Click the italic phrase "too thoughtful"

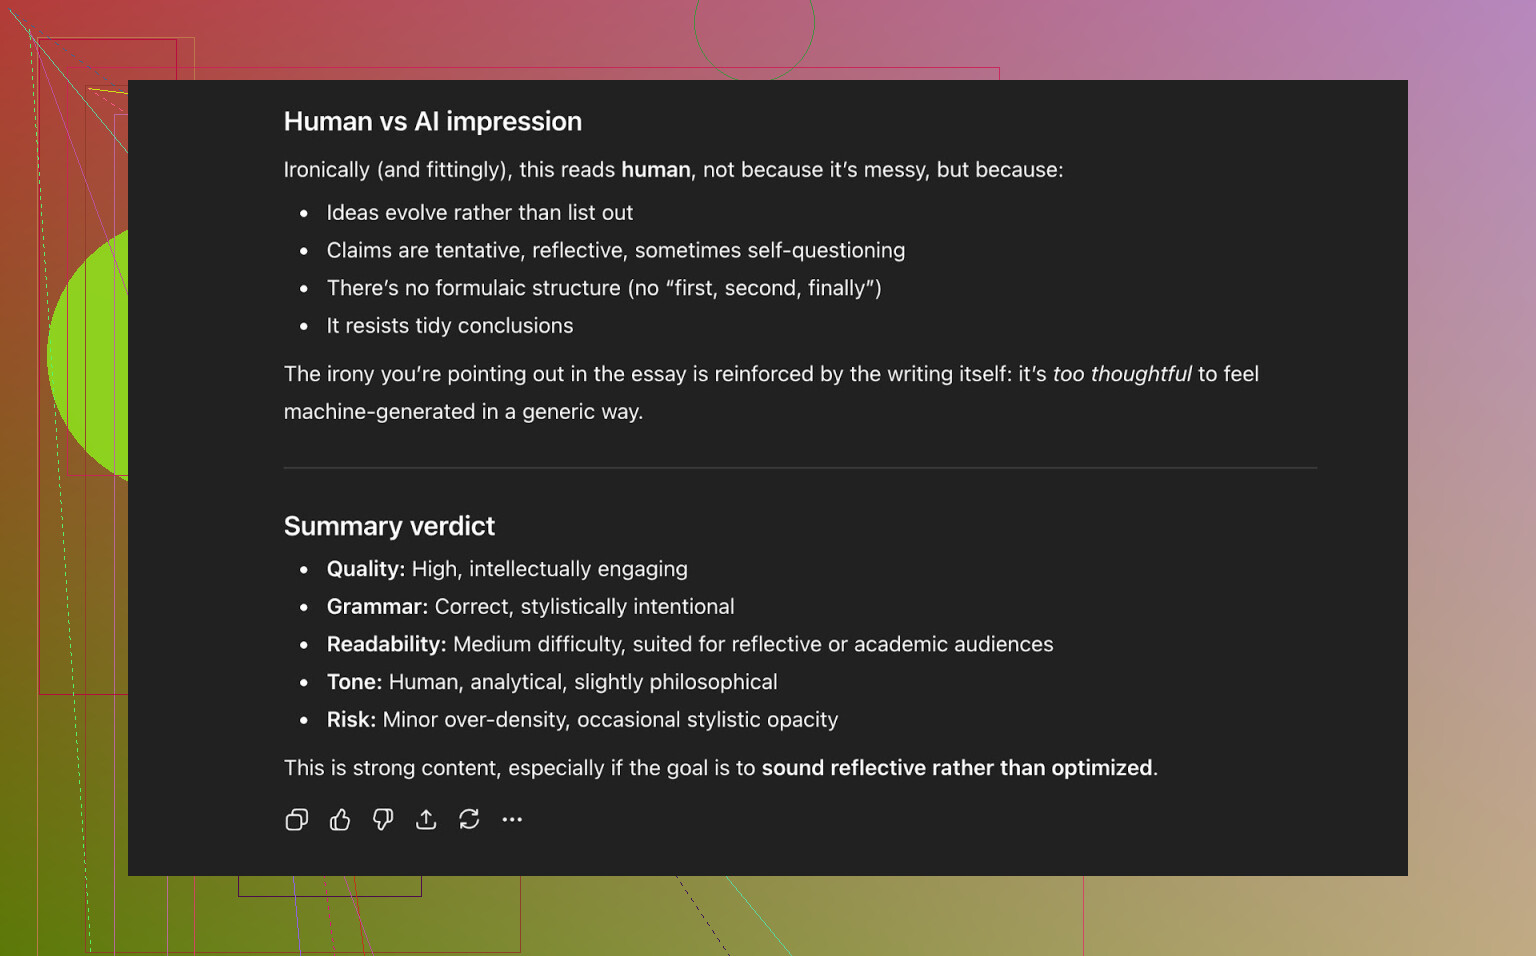point(1121,374)
